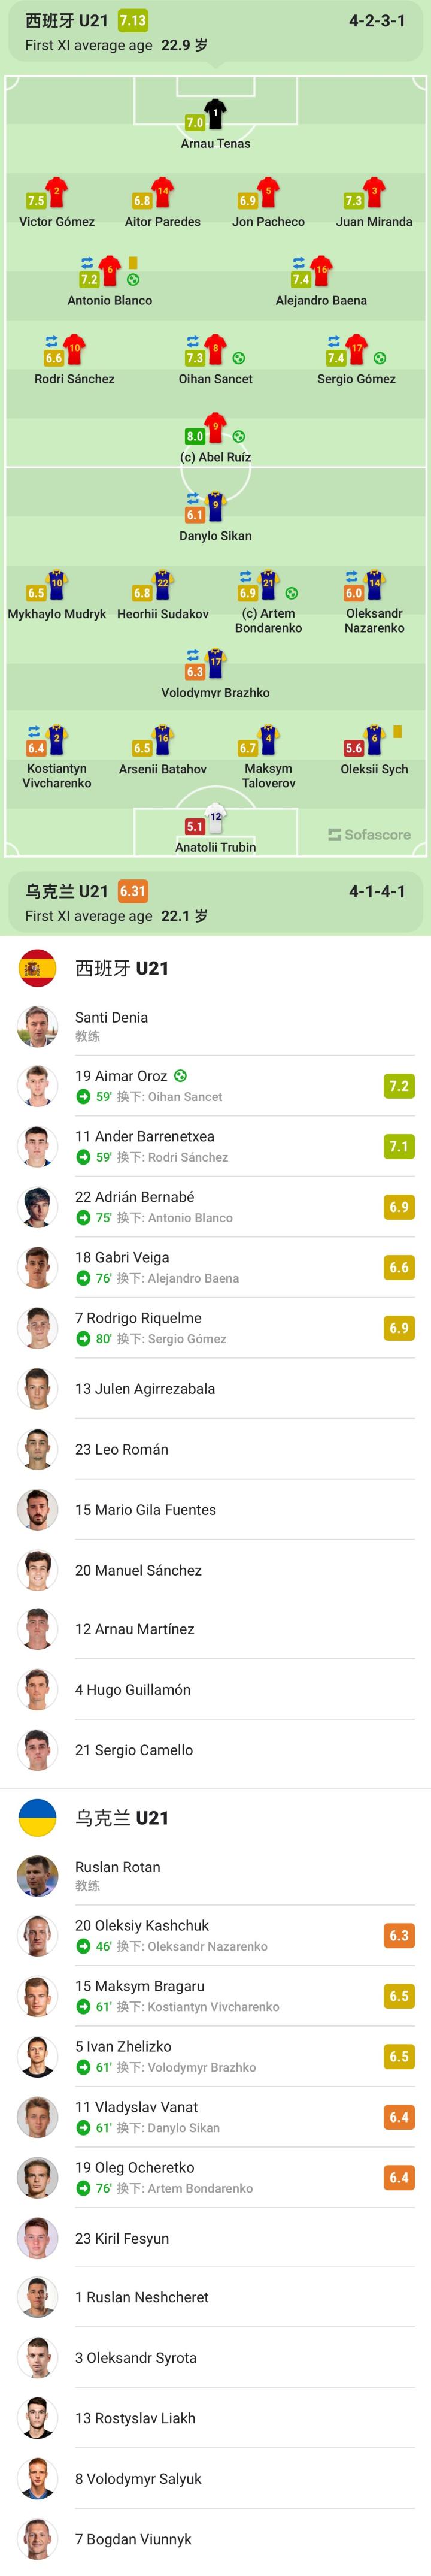Click Oleksii Sych's yellow card icon
Image resolution: width=431 pixels, height=2576 pixels.
pyautogui.click(x=397, y=732)
